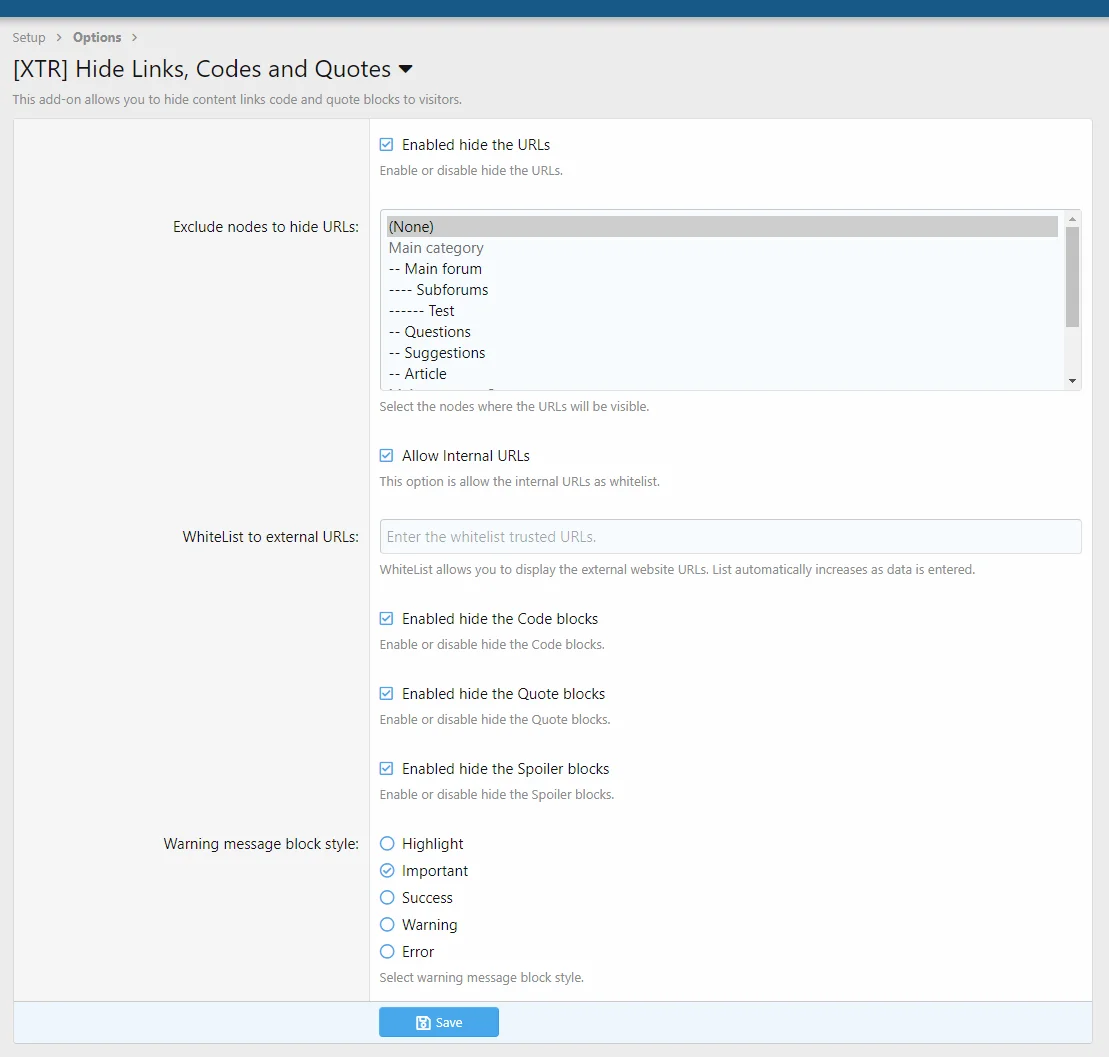Focus the whitelist trusted URLs field

click(730, 537)
